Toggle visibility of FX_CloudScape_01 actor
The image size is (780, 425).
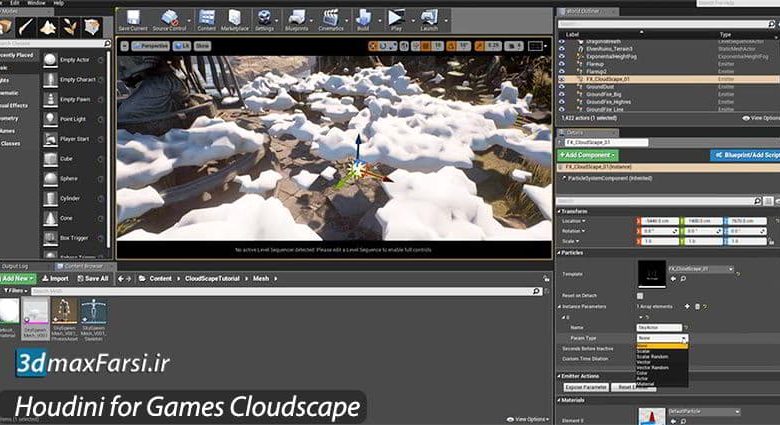click(562, 79)
